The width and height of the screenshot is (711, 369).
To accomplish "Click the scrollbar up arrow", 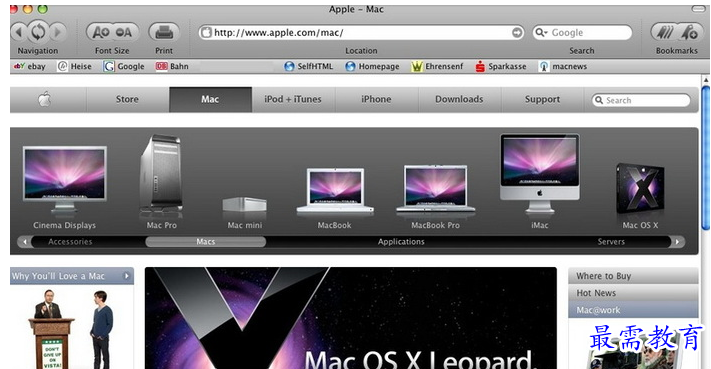I will (706, 80).
